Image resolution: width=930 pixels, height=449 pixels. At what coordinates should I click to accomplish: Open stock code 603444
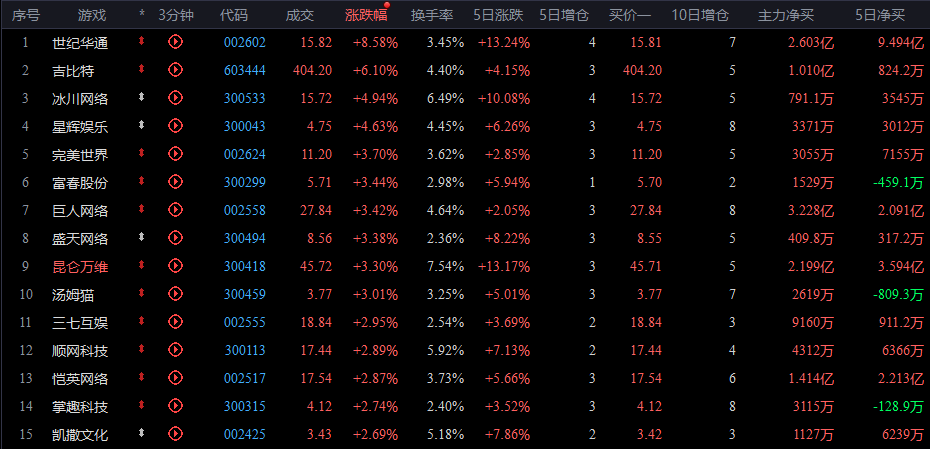tap(245, 71)
